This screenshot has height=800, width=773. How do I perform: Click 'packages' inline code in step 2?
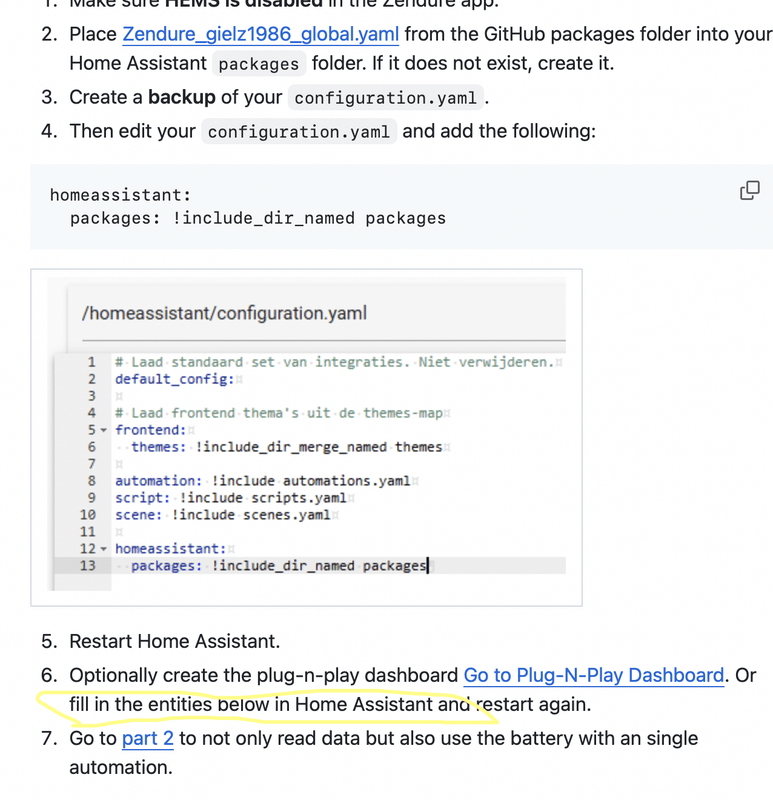click(x=259, y=64)
